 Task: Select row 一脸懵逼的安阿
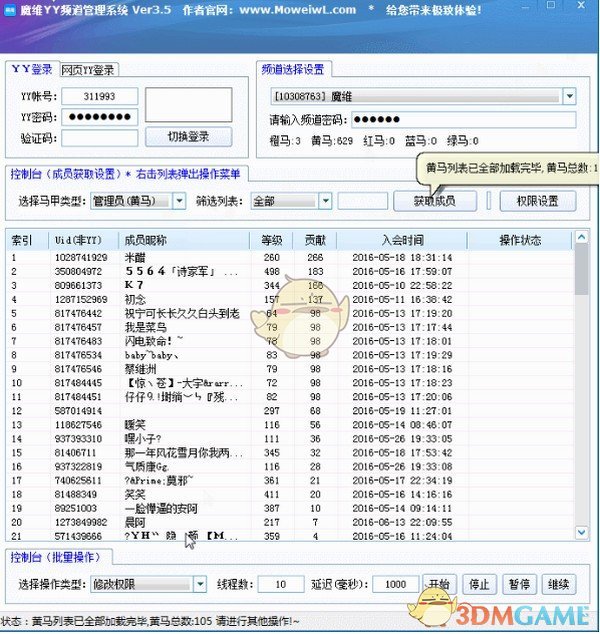click(x=290, y=508)
